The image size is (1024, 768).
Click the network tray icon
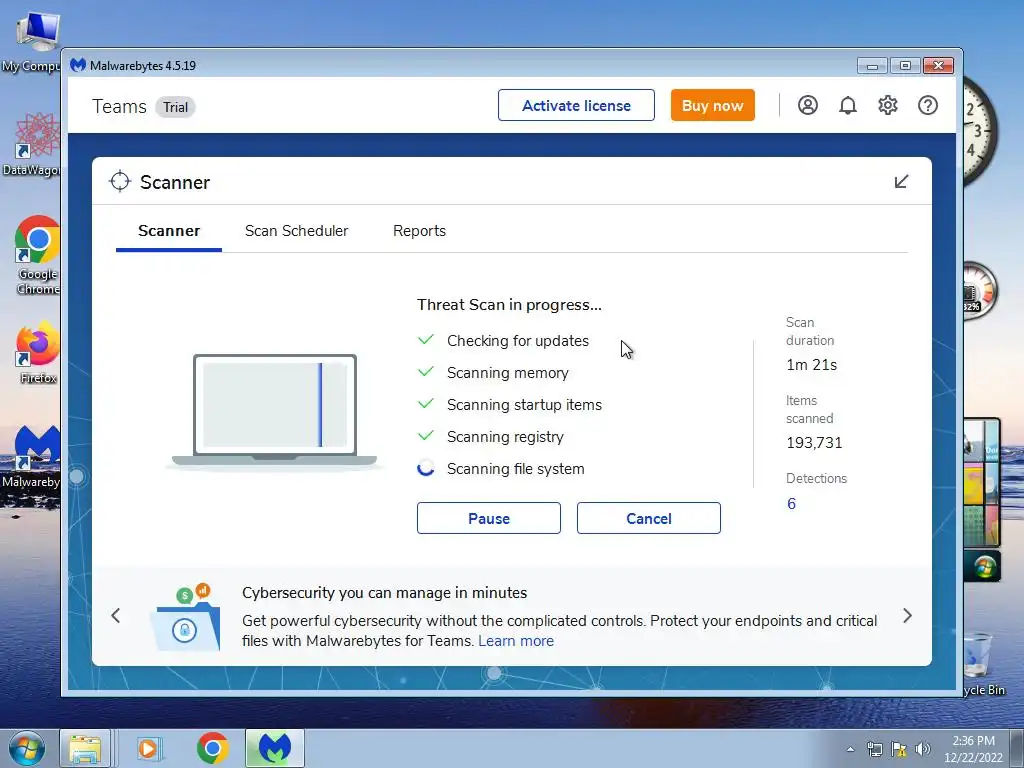click(874, 749)
